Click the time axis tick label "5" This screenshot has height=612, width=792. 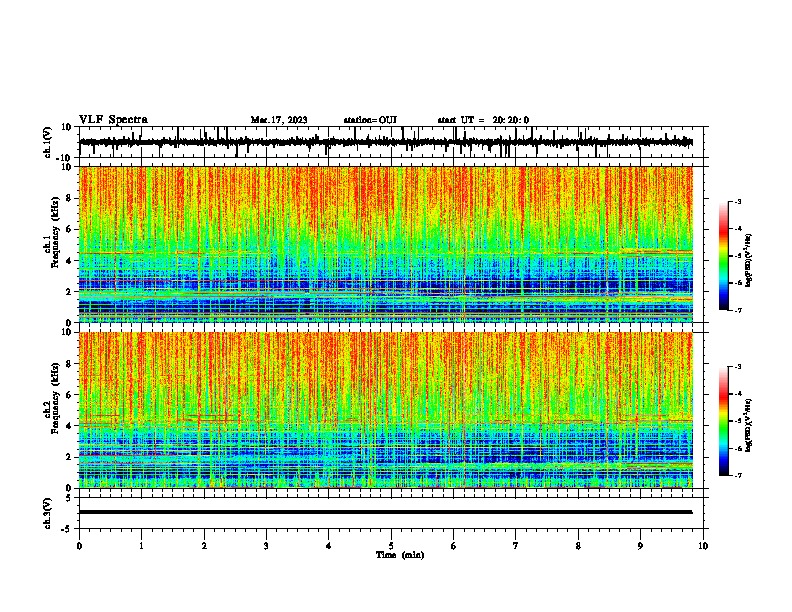[391, 546]
